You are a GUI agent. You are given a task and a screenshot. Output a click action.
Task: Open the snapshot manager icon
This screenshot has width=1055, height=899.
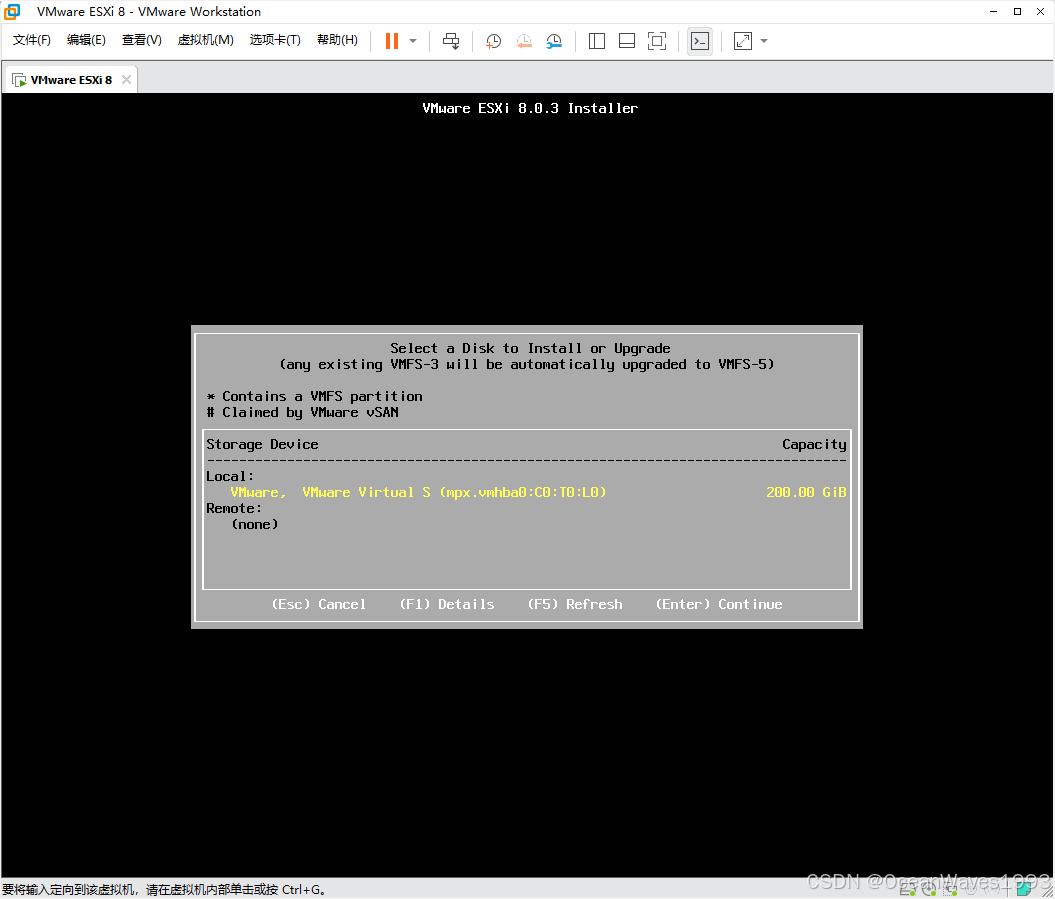point(554,41)
